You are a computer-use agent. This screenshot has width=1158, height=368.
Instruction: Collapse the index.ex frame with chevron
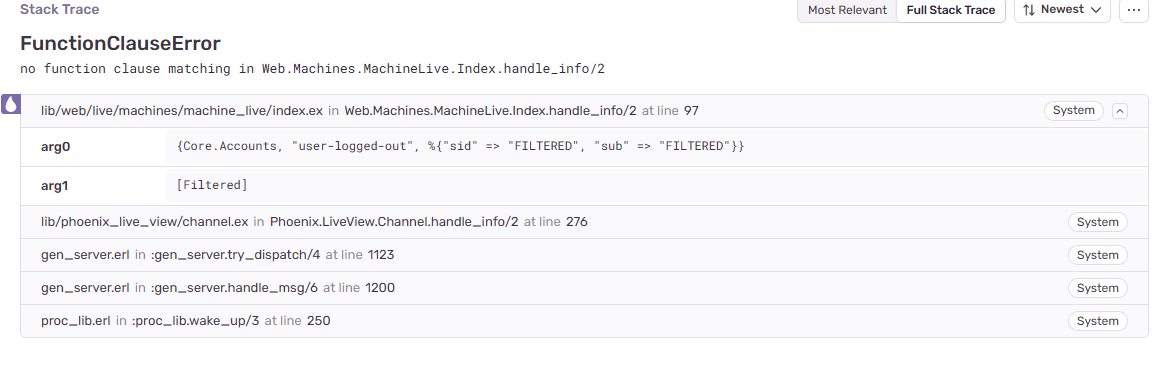point(1120,111)
